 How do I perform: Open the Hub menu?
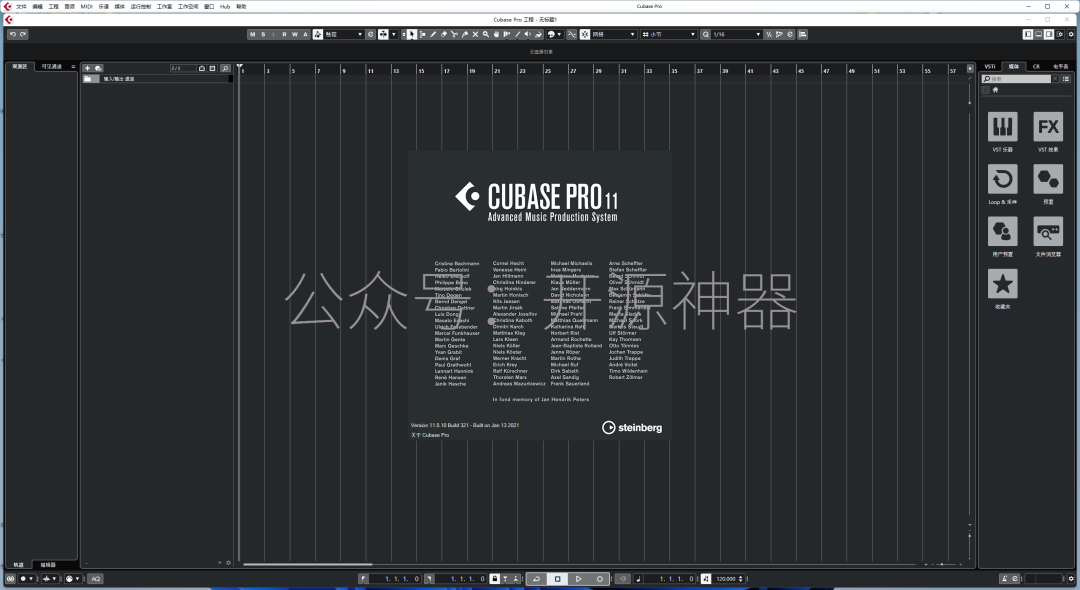pyautogui.click(x=225, y=6)
